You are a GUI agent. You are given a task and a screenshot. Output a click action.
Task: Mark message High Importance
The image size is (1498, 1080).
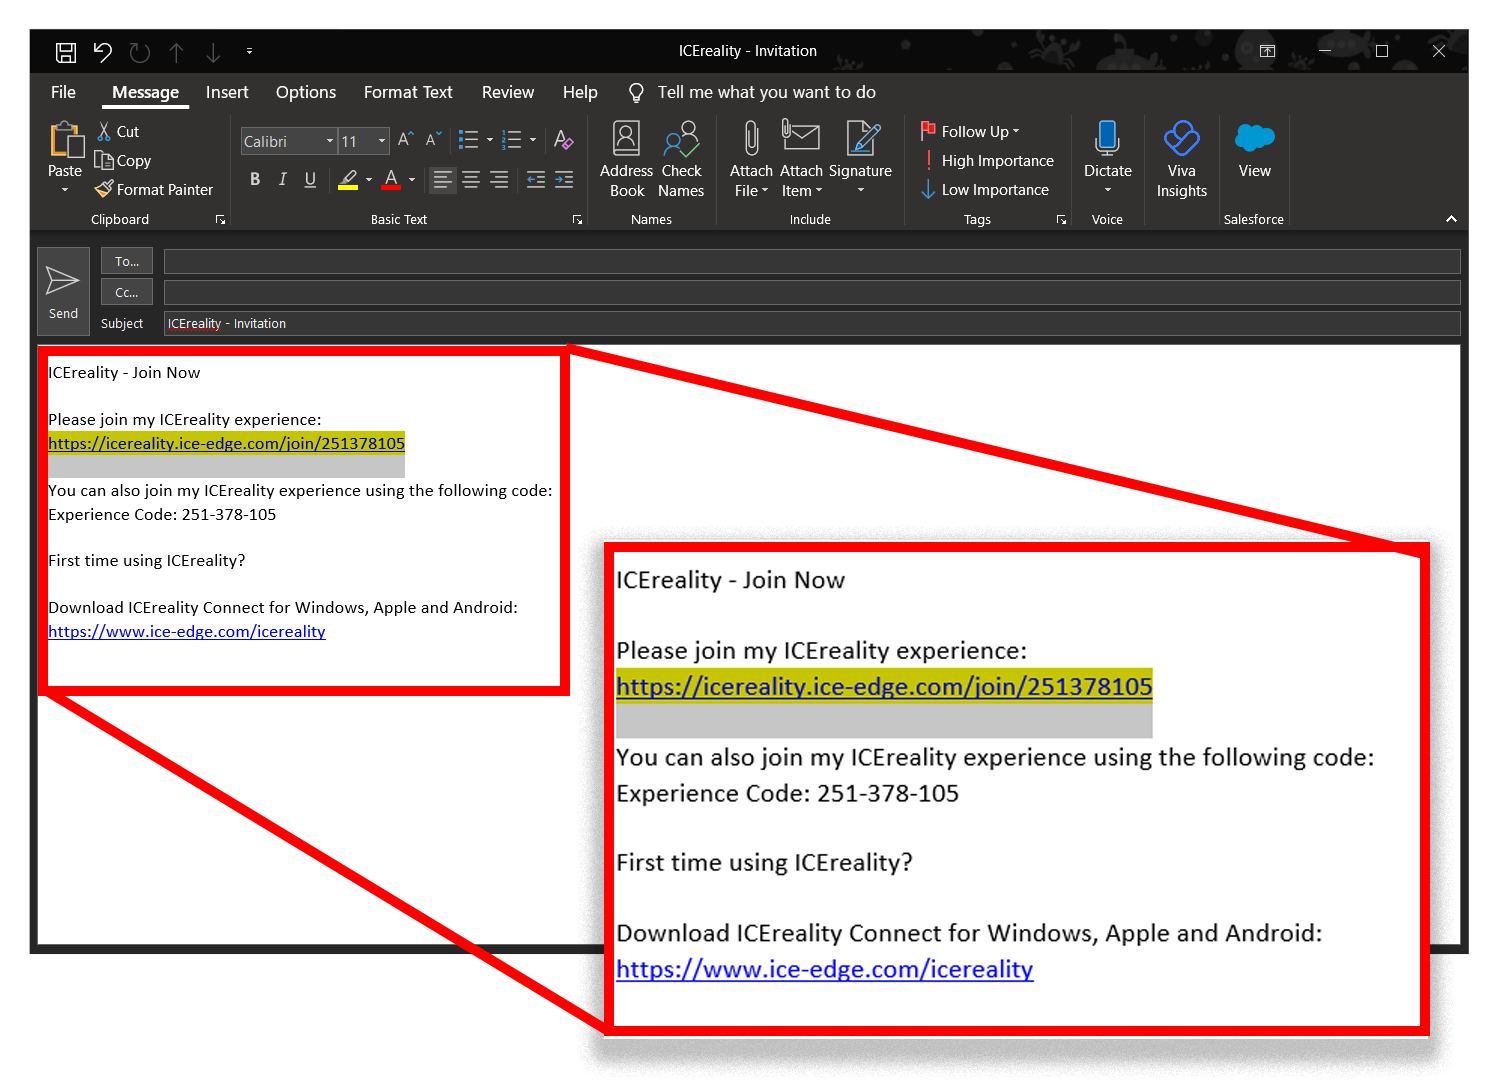(x=987, y=160)
